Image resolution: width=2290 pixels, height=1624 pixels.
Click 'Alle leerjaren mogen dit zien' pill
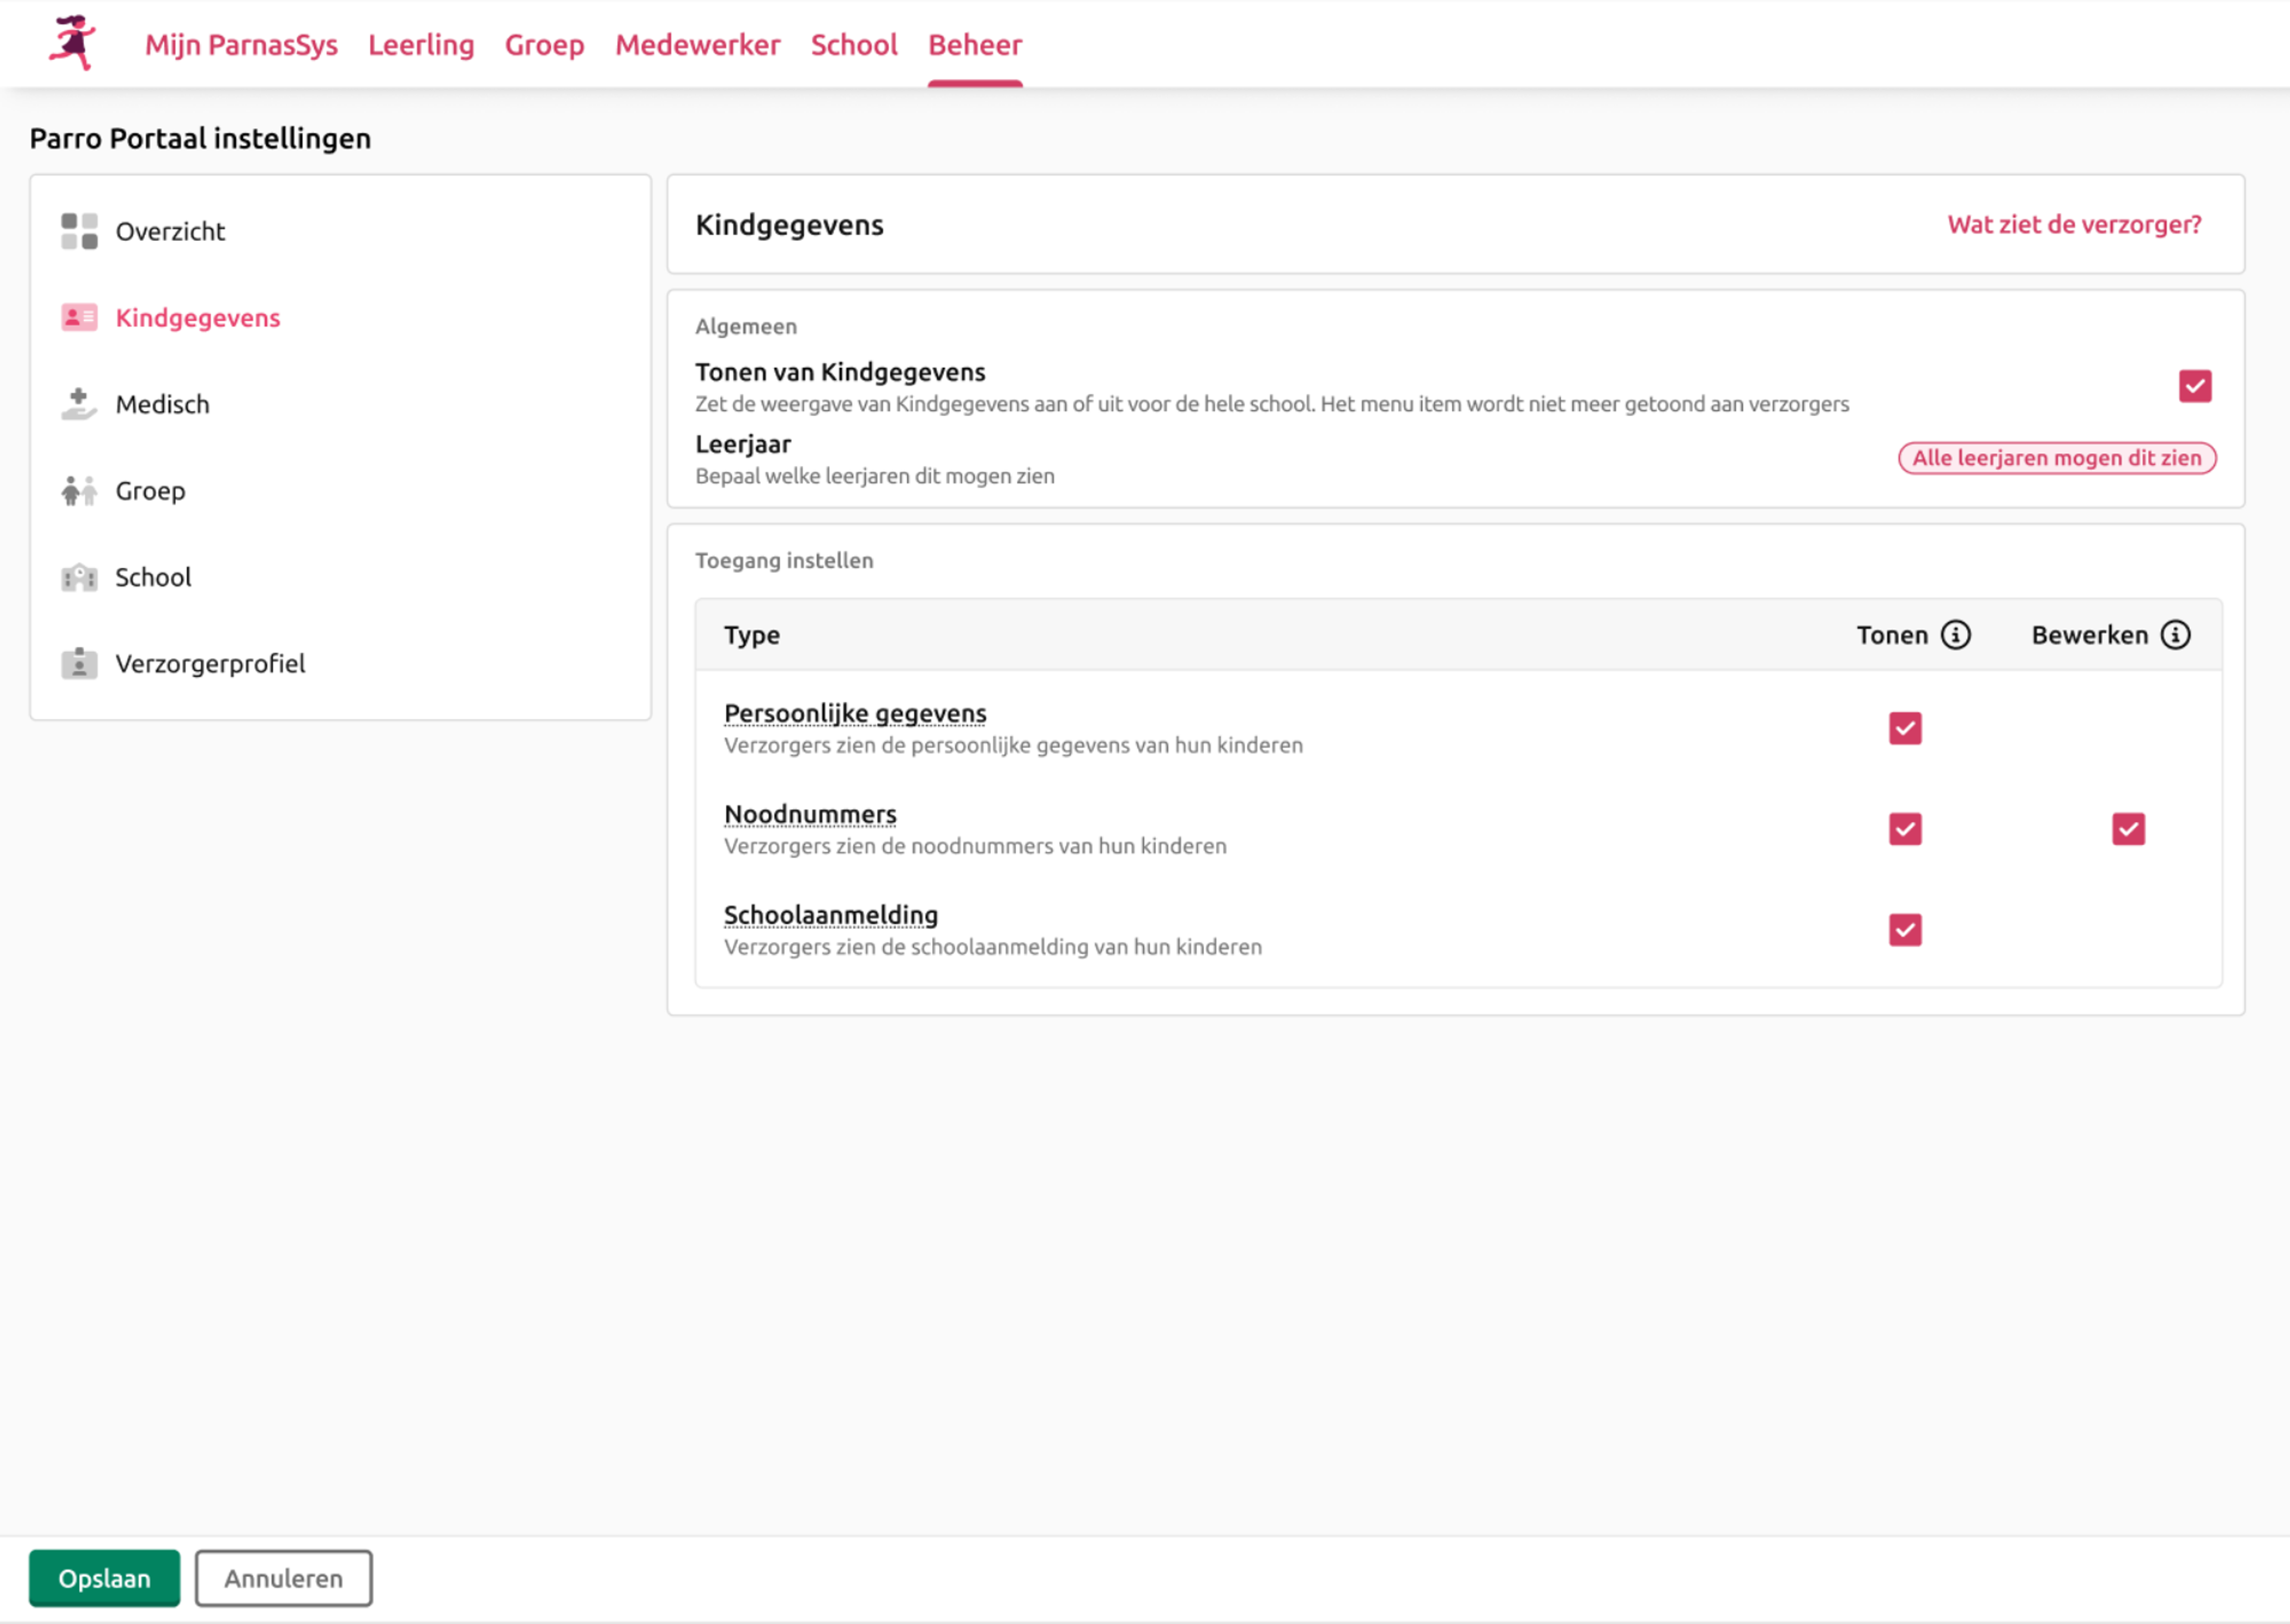[x=2057, y=458]
